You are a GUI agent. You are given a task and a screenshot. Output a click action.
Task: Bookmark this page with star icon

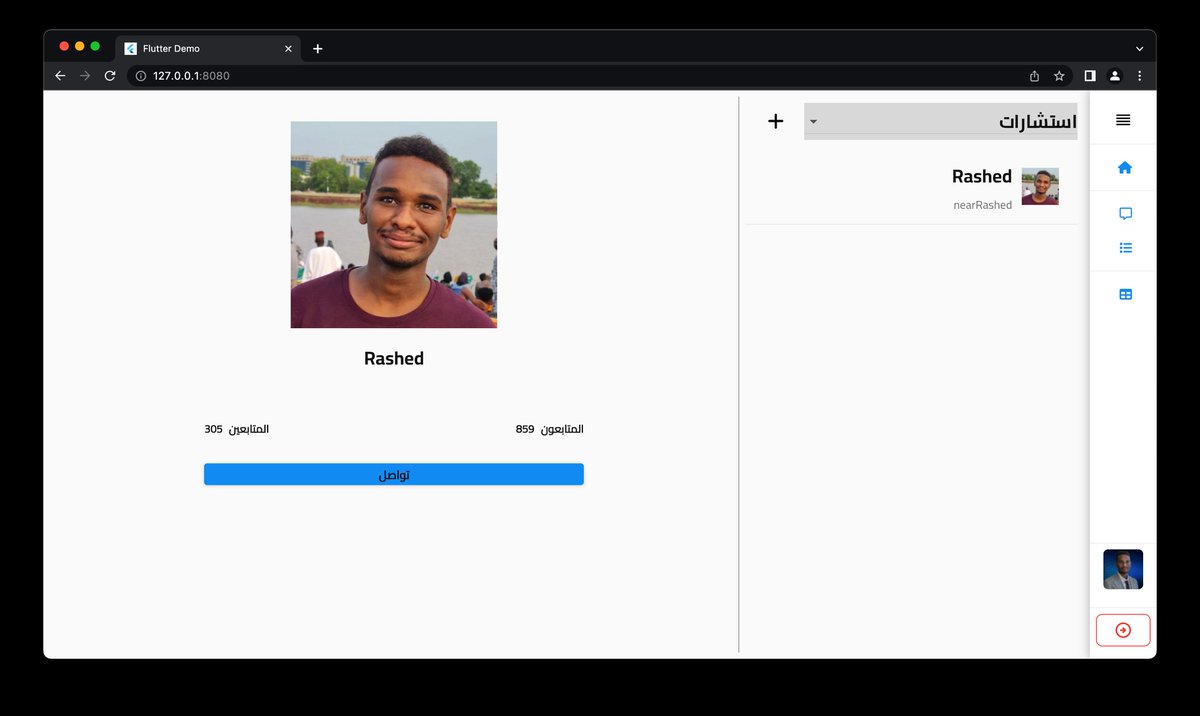tap(1059, 76)
